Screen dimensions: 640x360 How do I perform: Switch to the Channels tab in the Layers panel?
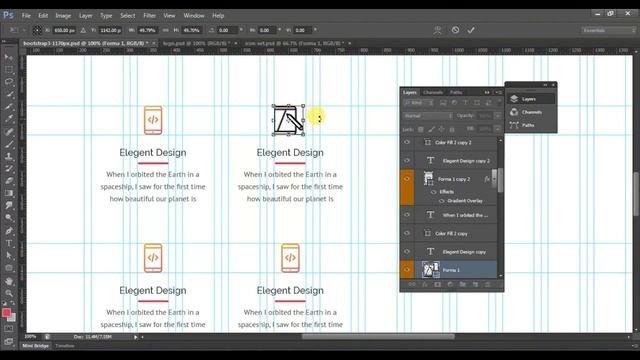433,92
